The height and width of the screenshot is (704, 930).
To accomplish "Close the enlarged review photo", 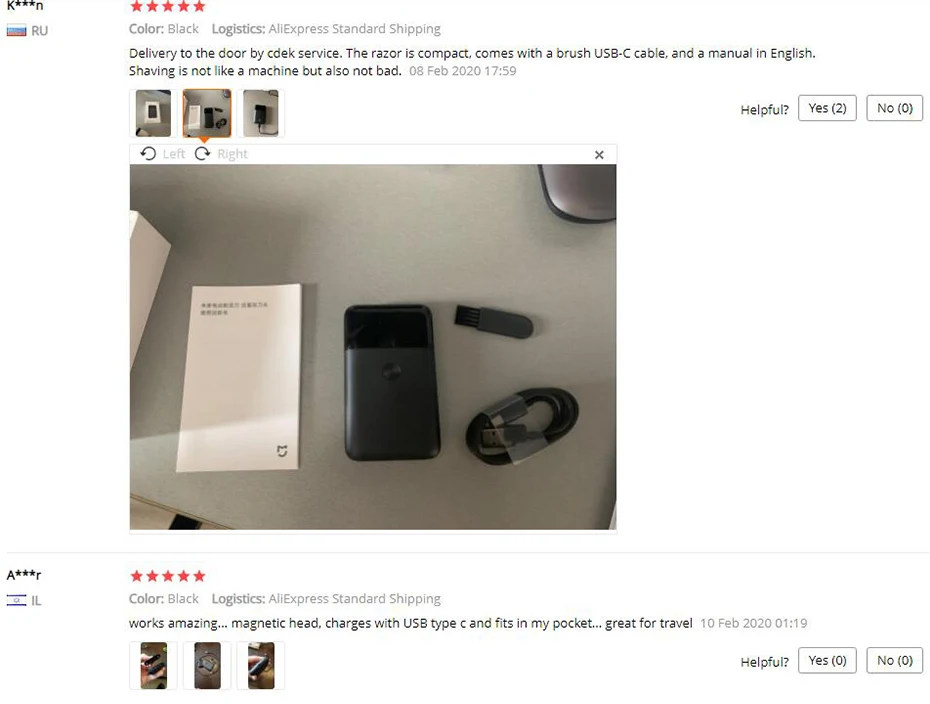I will (599, 155).
